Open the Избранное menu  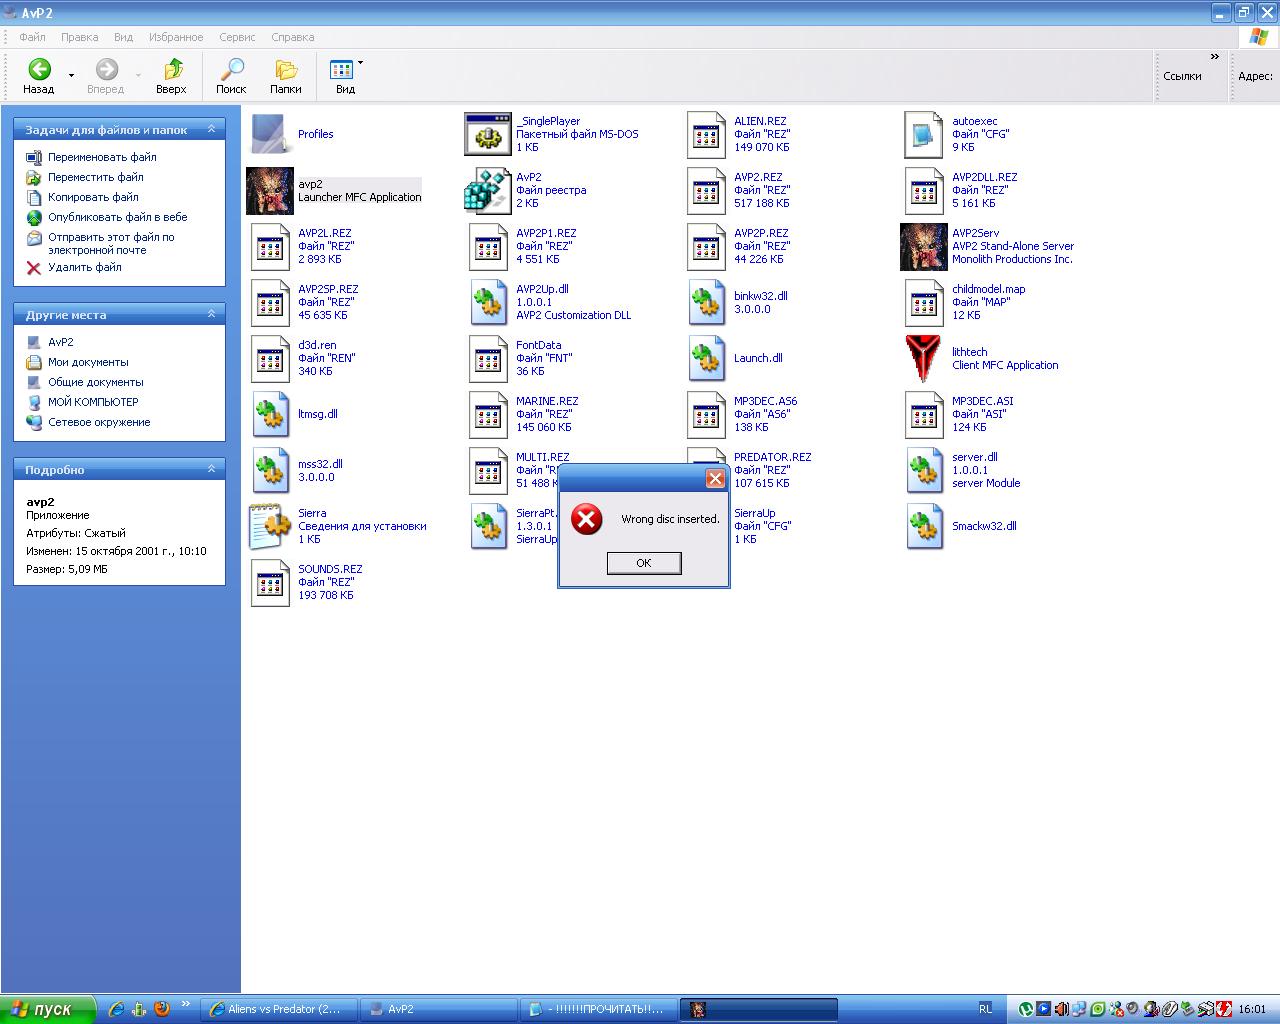pos(176,37)
